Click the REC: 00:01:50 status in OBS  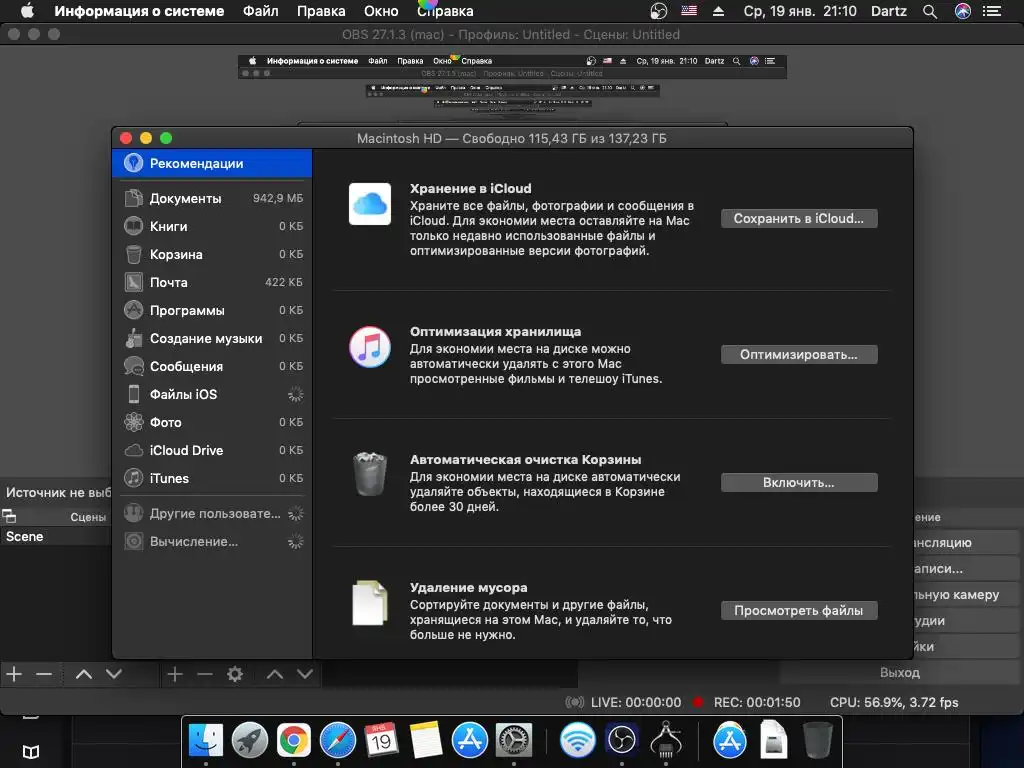(757, 703)
